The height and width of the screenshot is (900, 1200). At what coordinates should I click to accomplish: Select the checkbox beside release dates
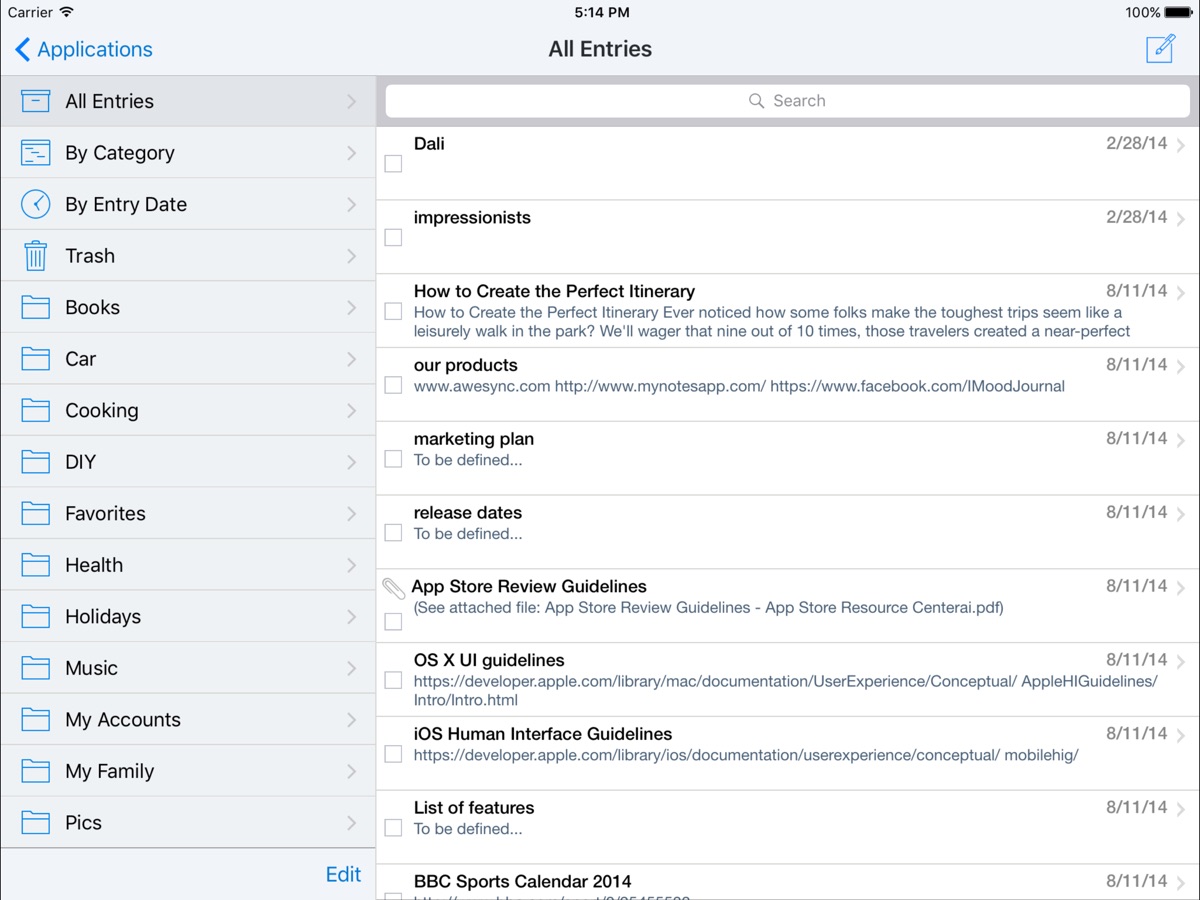pos(394,533)
